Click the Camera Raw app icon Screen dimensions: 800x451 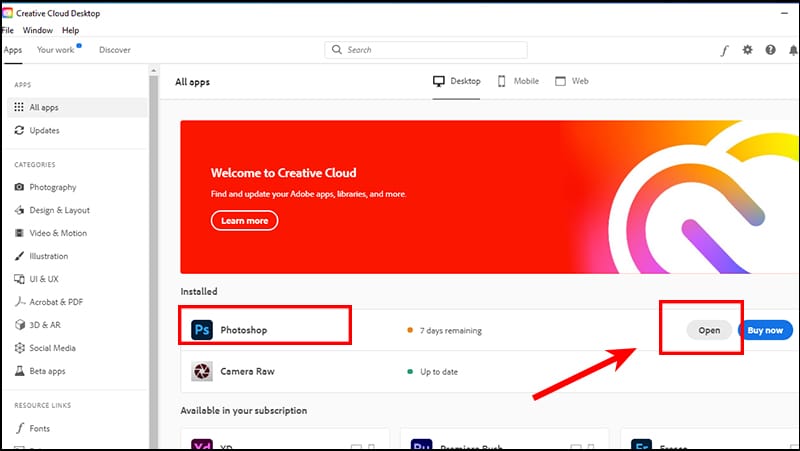tap(203, 371)
